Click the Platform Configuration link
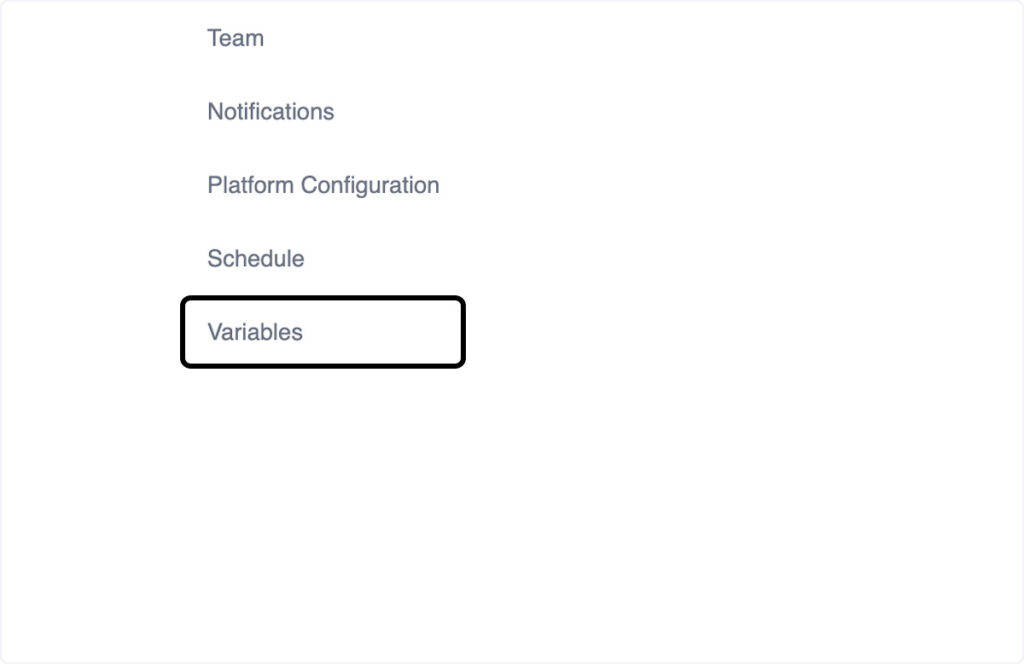 323,186
